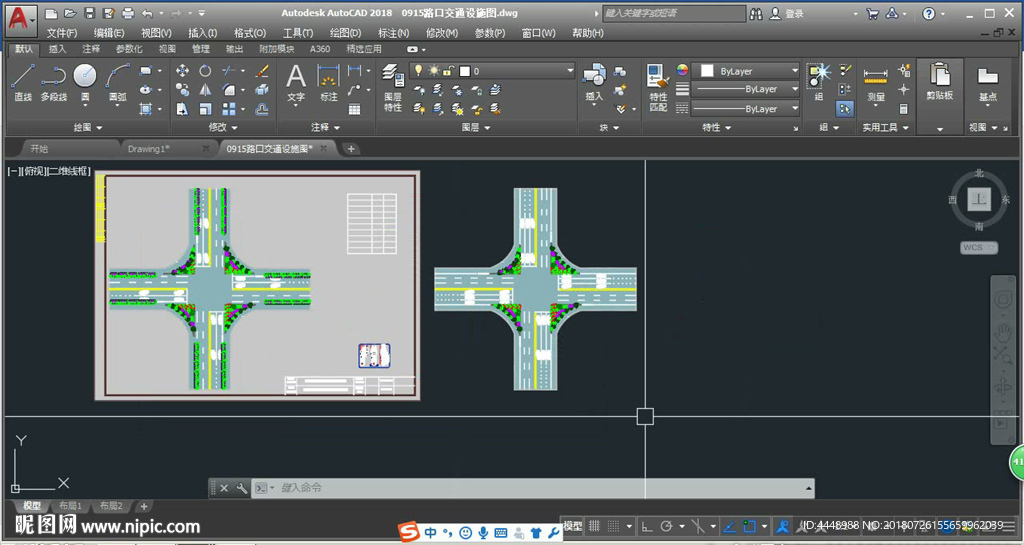This screenshot has width=1024, height=545.
Task: Toggle group selection on/off button
Action: click(x=845, y=109)
